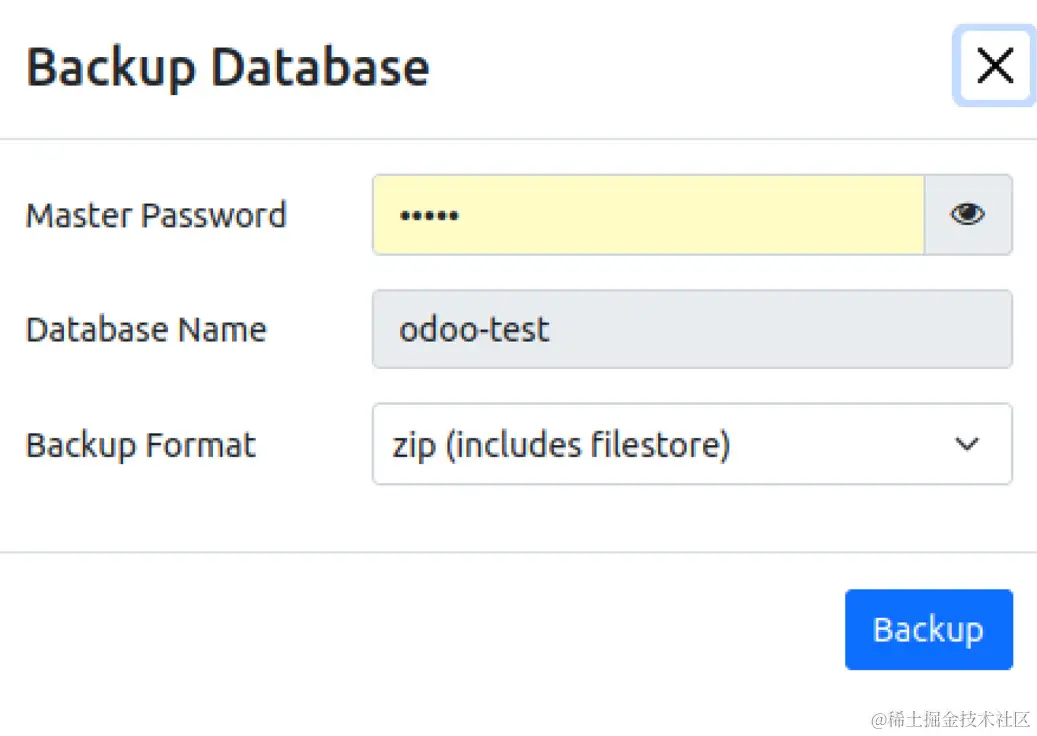
Task: Click the word zip in the Backup Format box
Action: (x=412, y=445)
